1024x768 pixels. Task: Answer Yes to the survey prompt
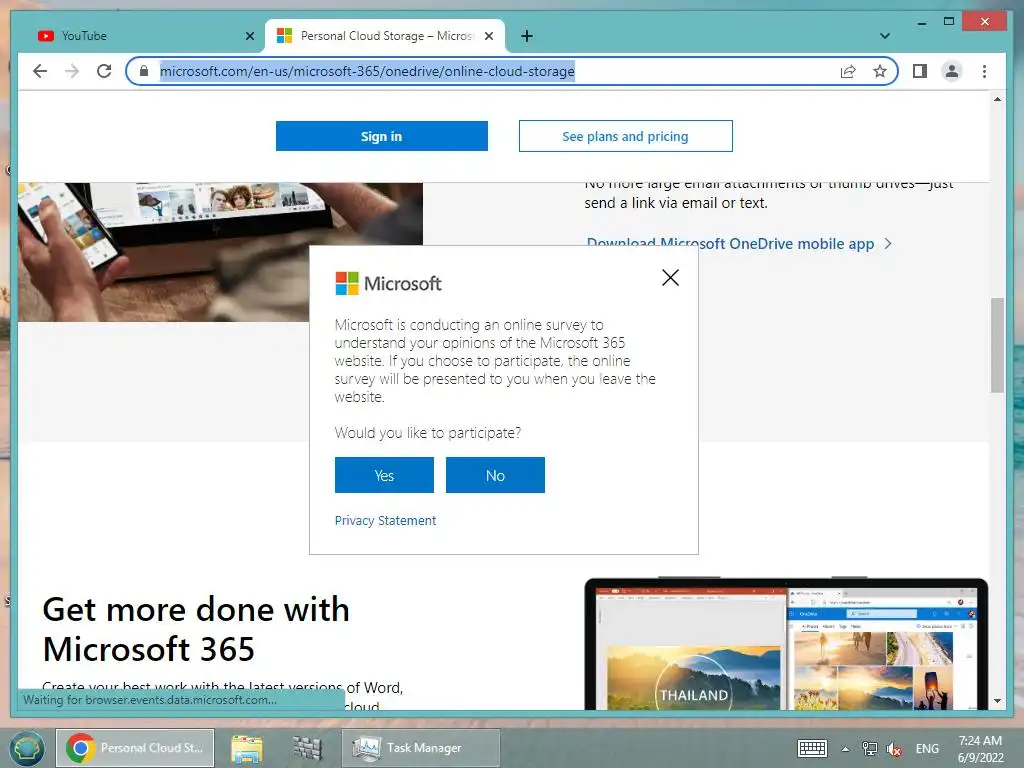click(x=384, y=475)
